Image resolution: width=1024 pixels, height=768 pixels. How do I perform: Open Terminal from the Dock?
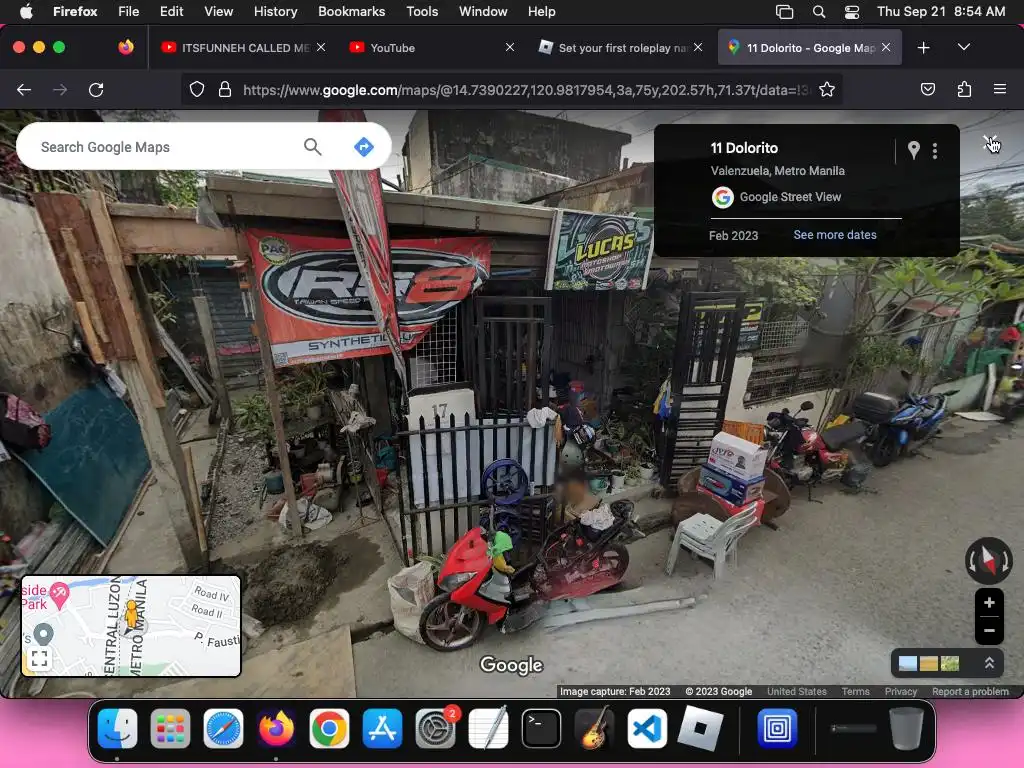(541, 728)
